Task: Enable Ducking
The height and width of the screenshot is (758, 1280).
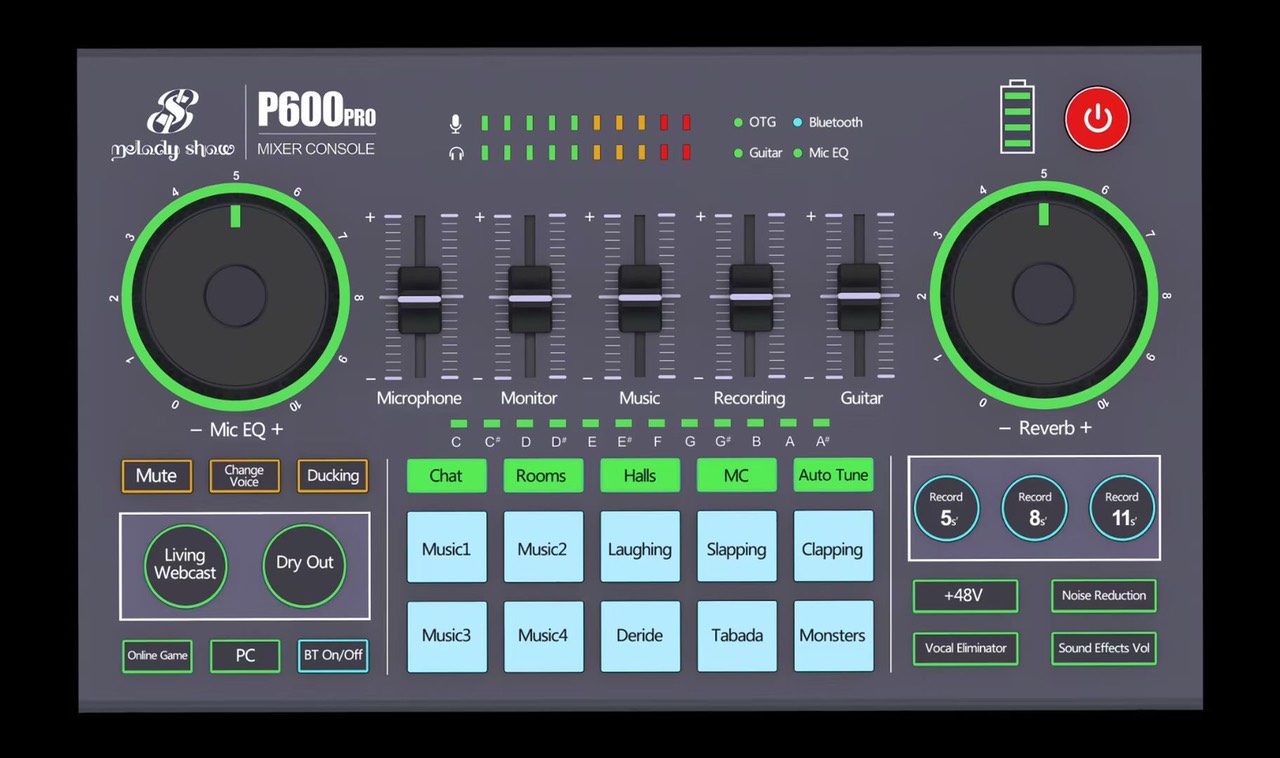Action: pos(333,476)
